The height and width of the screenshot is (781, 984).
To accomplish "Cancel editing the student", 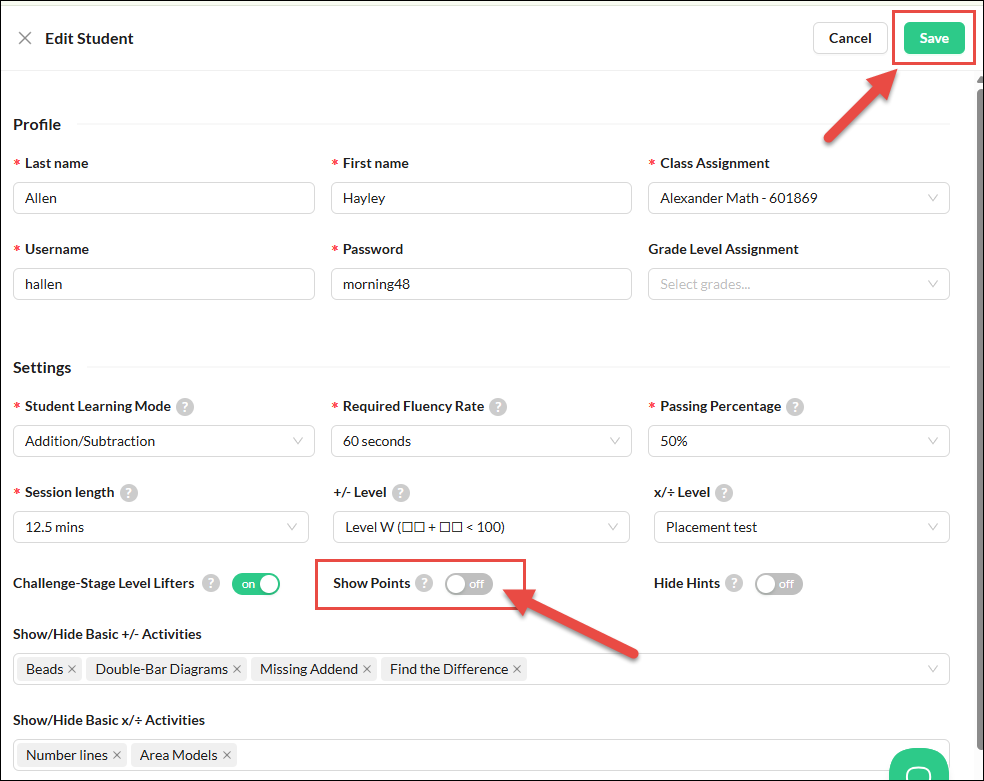I will click(x=849, y=37).
